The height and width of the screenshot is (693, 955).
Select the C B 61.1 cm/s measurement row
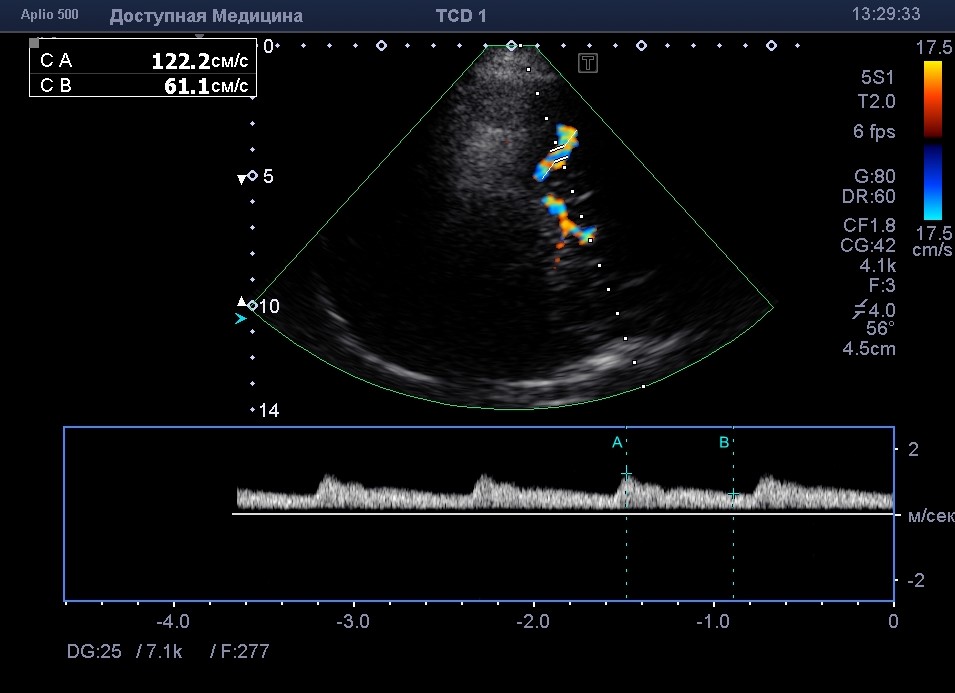(143, 86)
